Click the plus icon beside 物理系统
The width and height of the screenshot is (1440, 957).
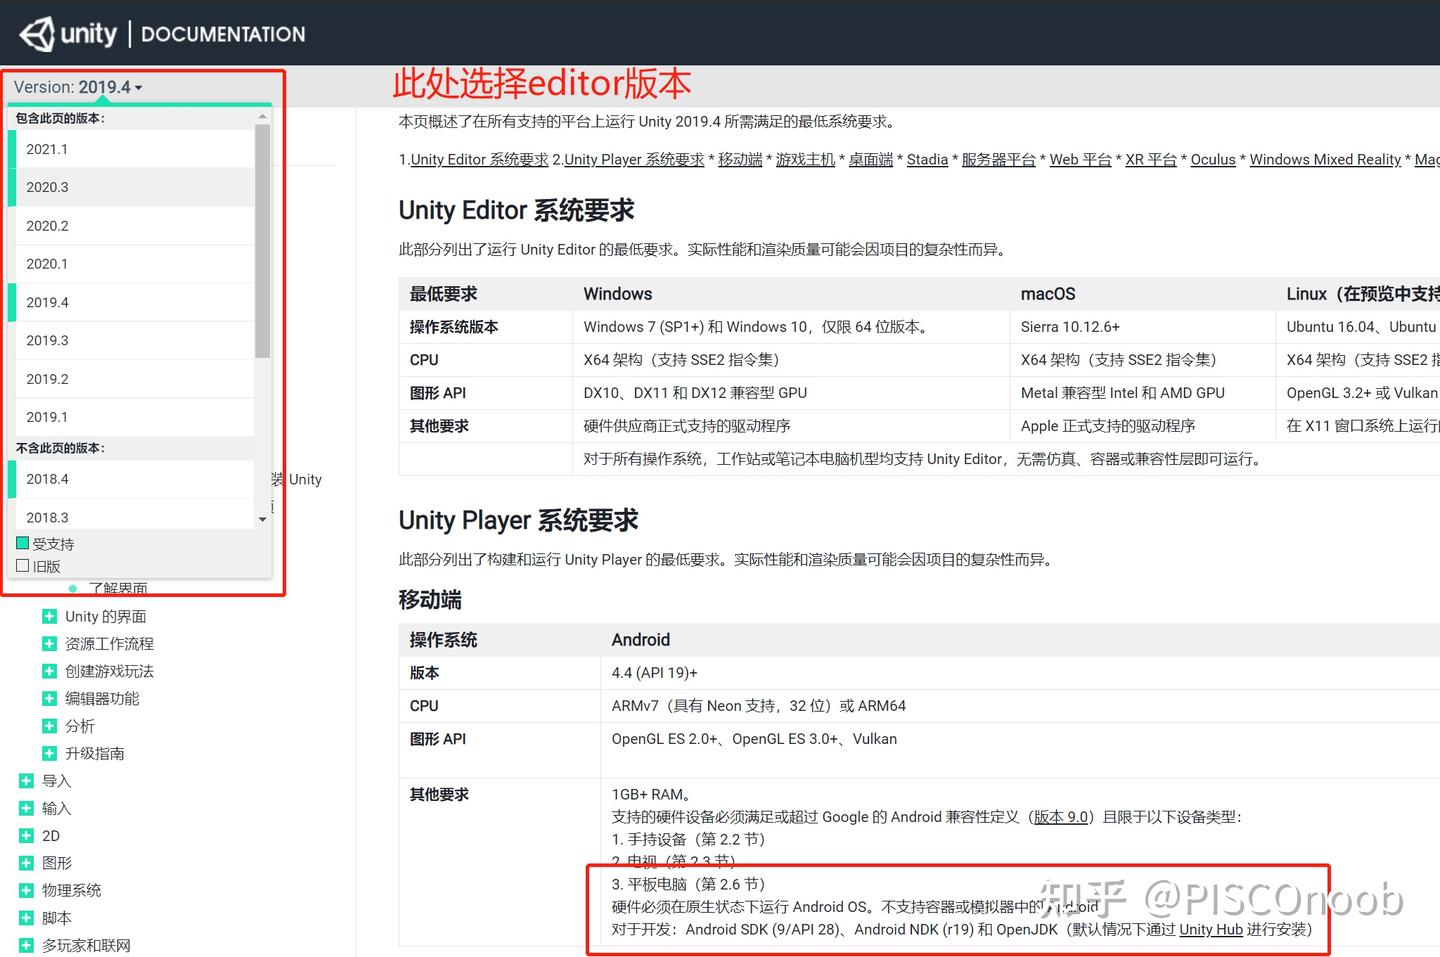pyautogui.click(x=26, y=889)
